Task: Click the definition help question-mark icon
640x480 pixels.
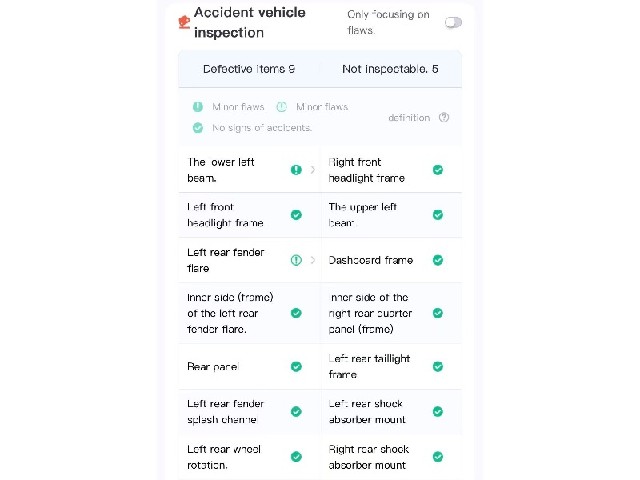Action: [444, 118]
